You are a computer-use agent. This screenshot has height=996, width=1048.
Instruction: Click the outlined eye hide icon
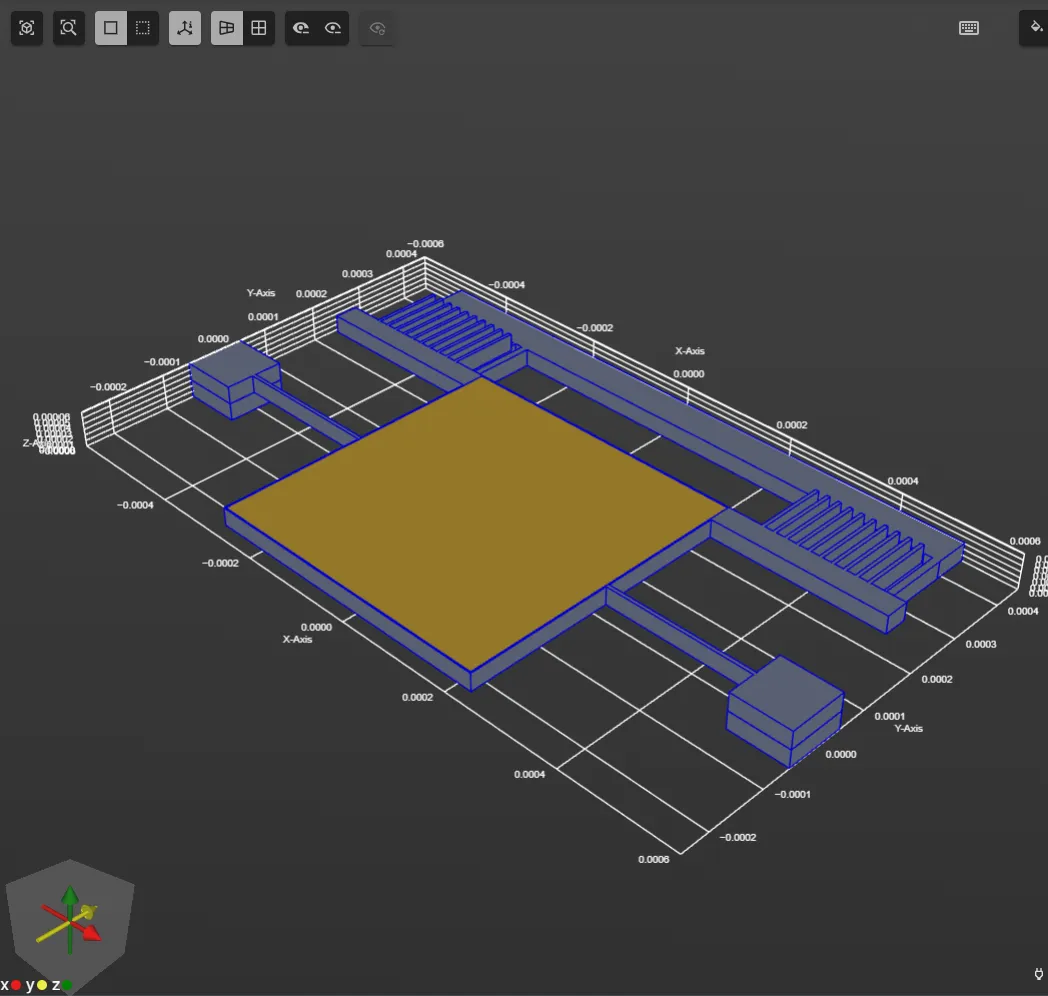333,28
